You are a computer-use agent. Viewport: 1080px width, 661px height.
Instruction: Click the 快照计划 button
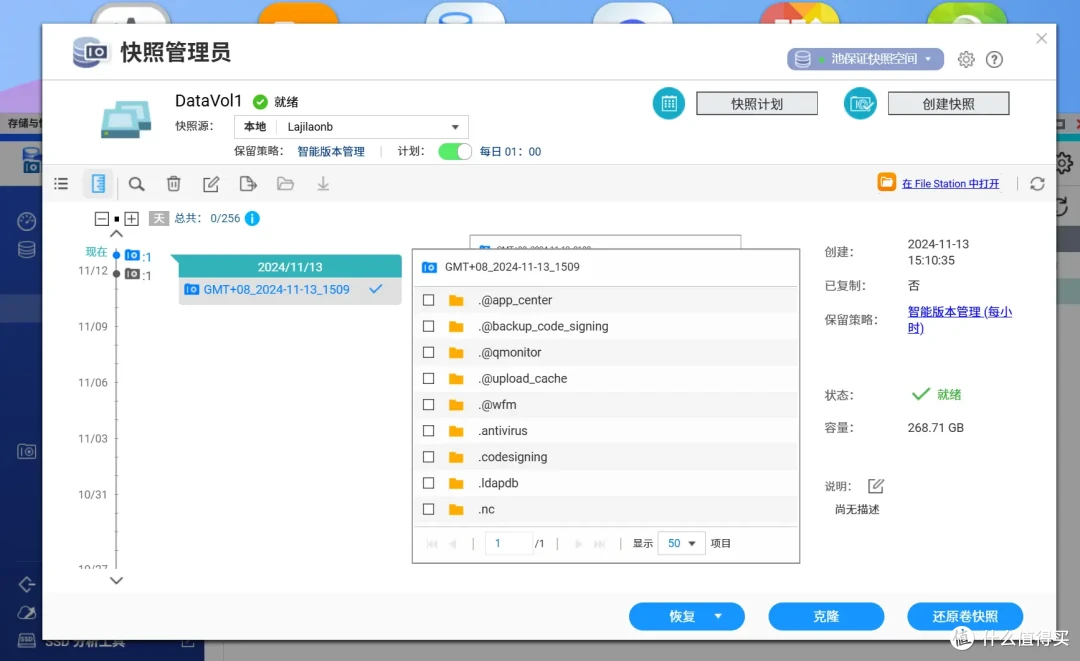pos(757,104)
